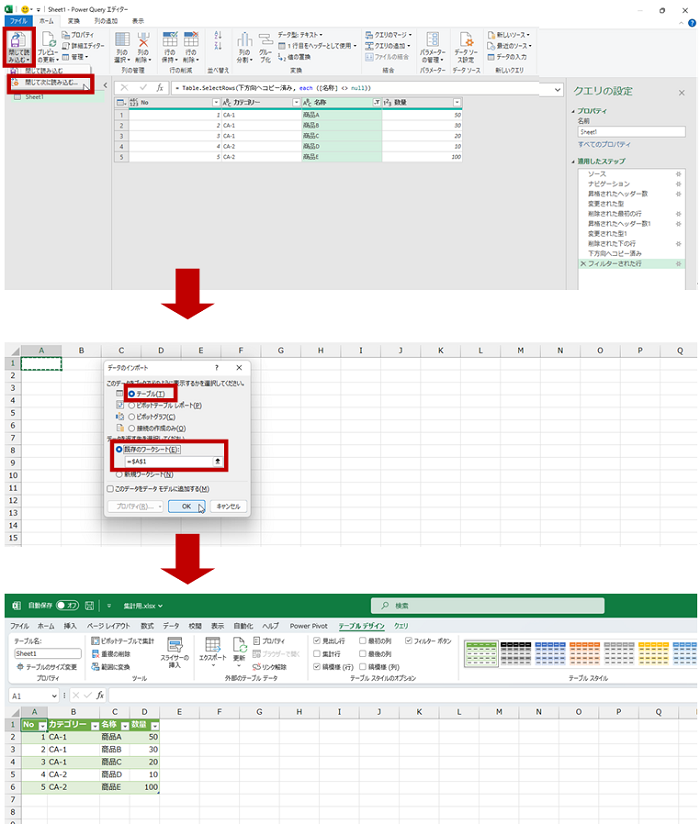Click the テーブル名 input field
The height and width of the screenshot is (824, 700).
click(47, 653)
